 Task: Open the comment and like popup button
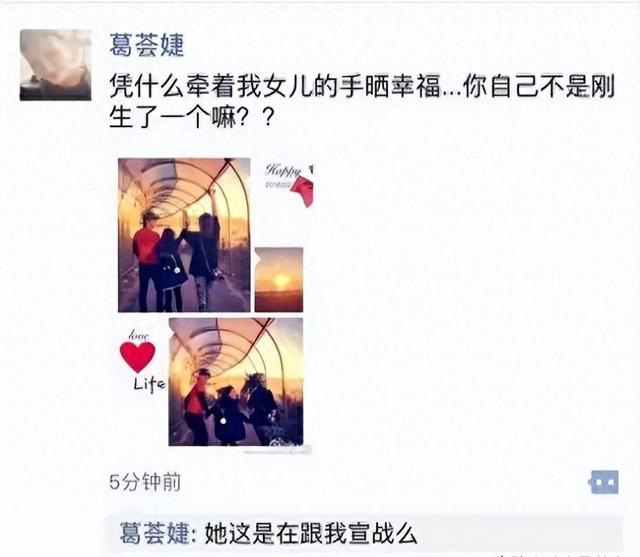604,482
